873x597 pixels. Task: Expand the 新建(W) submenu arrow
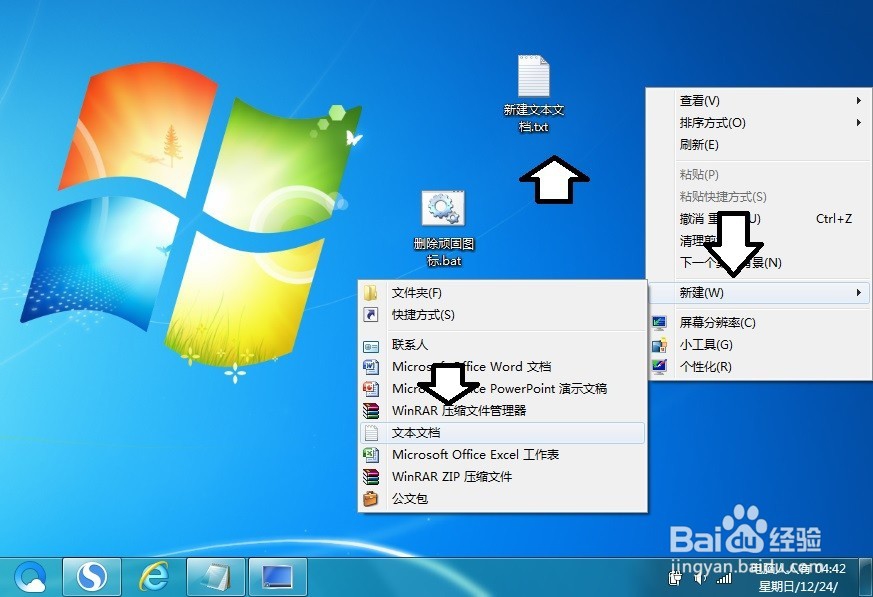pos(859,292)
